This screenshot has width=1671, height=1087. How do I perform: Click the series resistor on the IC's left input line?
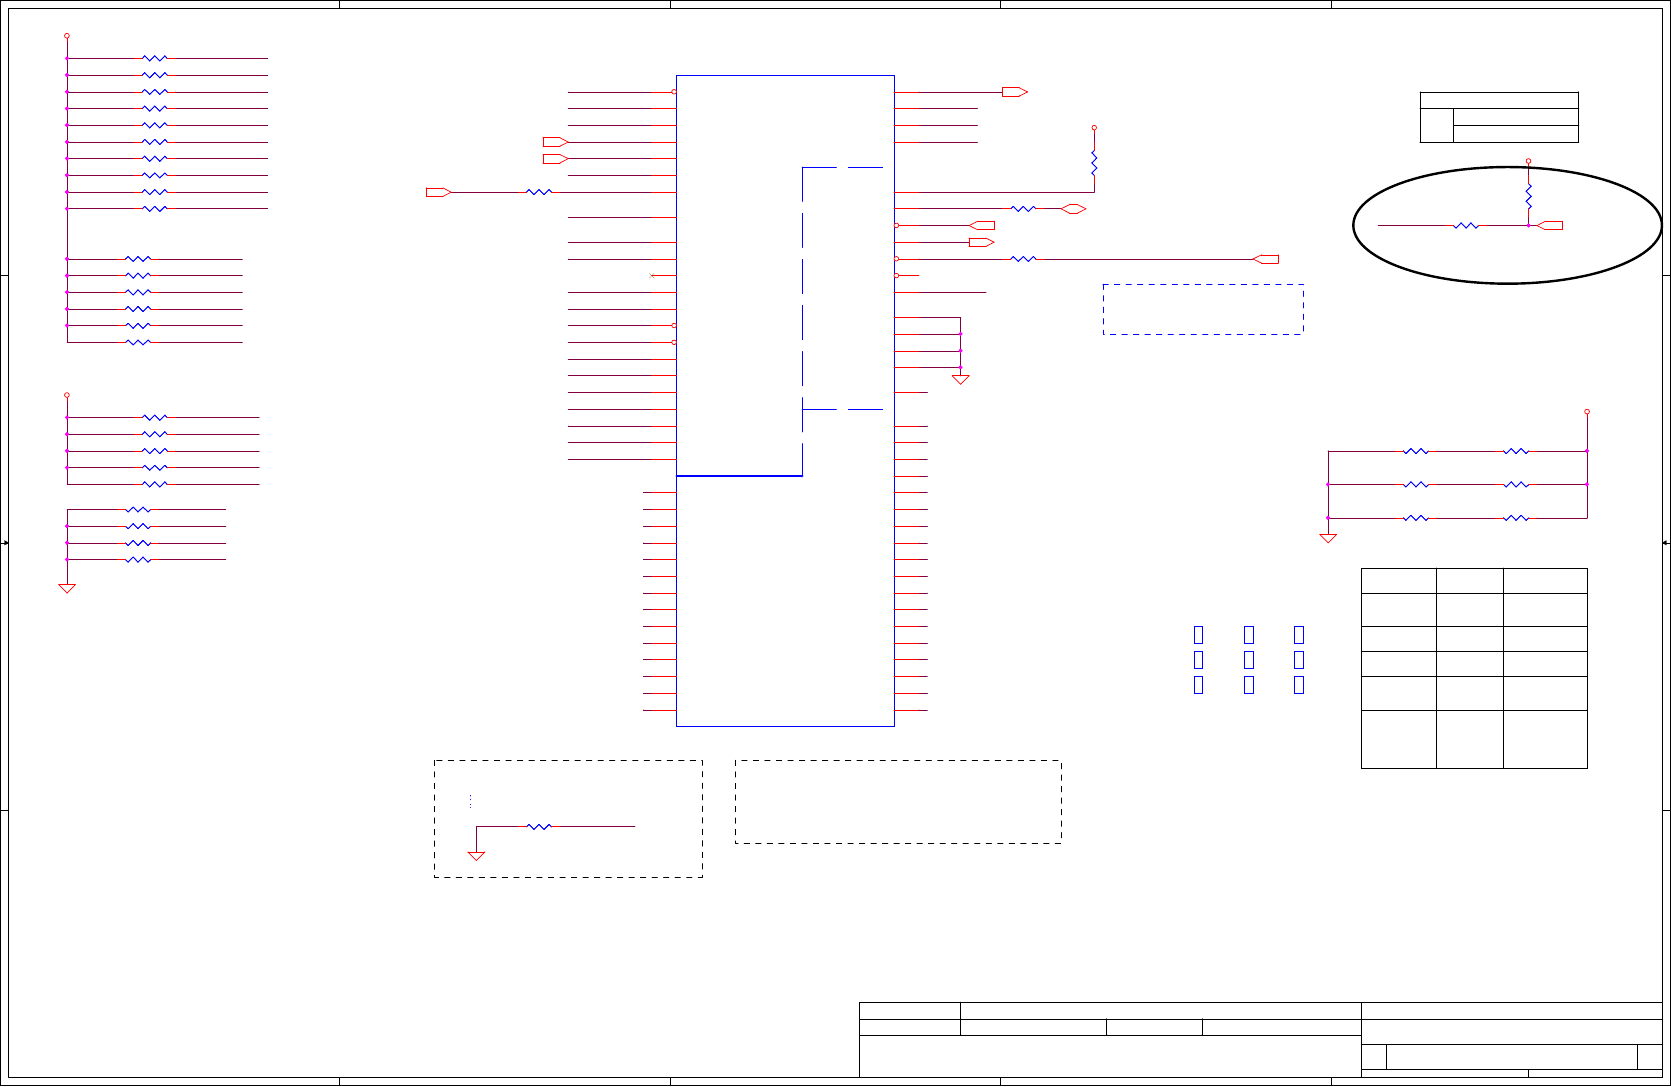pos(539,192)
